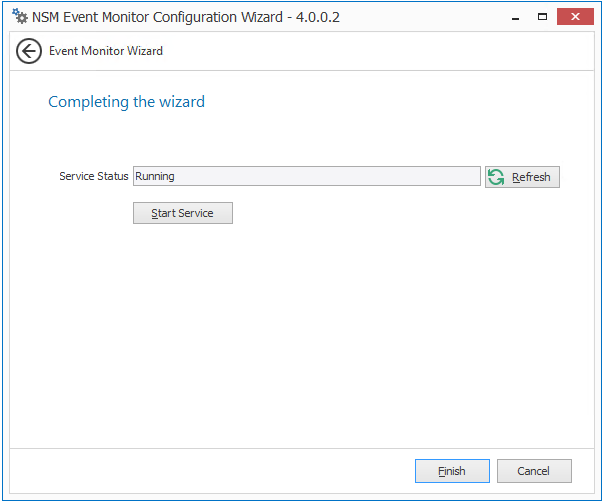604x504 pixels.
Task: Click the Completing the wizard heading
Action: tap(126, 102)
